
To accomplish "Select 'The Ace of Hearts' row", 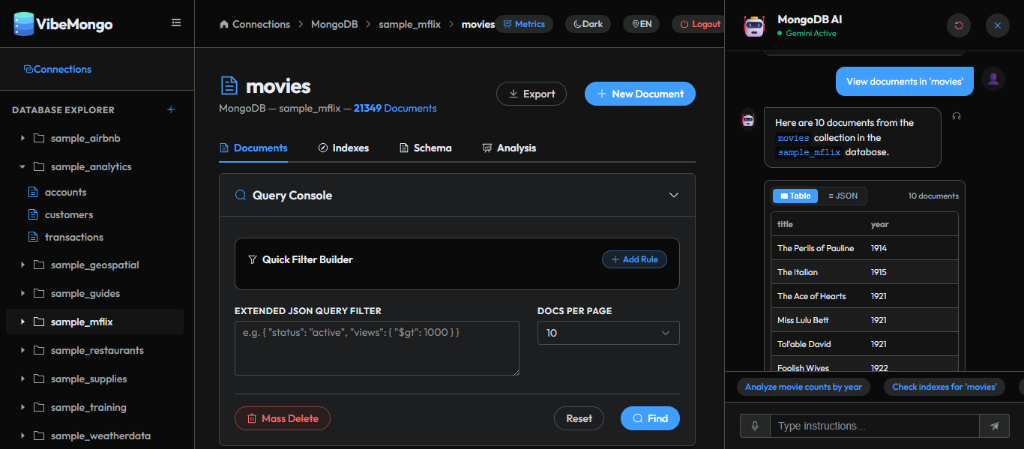I will point(864,296).
